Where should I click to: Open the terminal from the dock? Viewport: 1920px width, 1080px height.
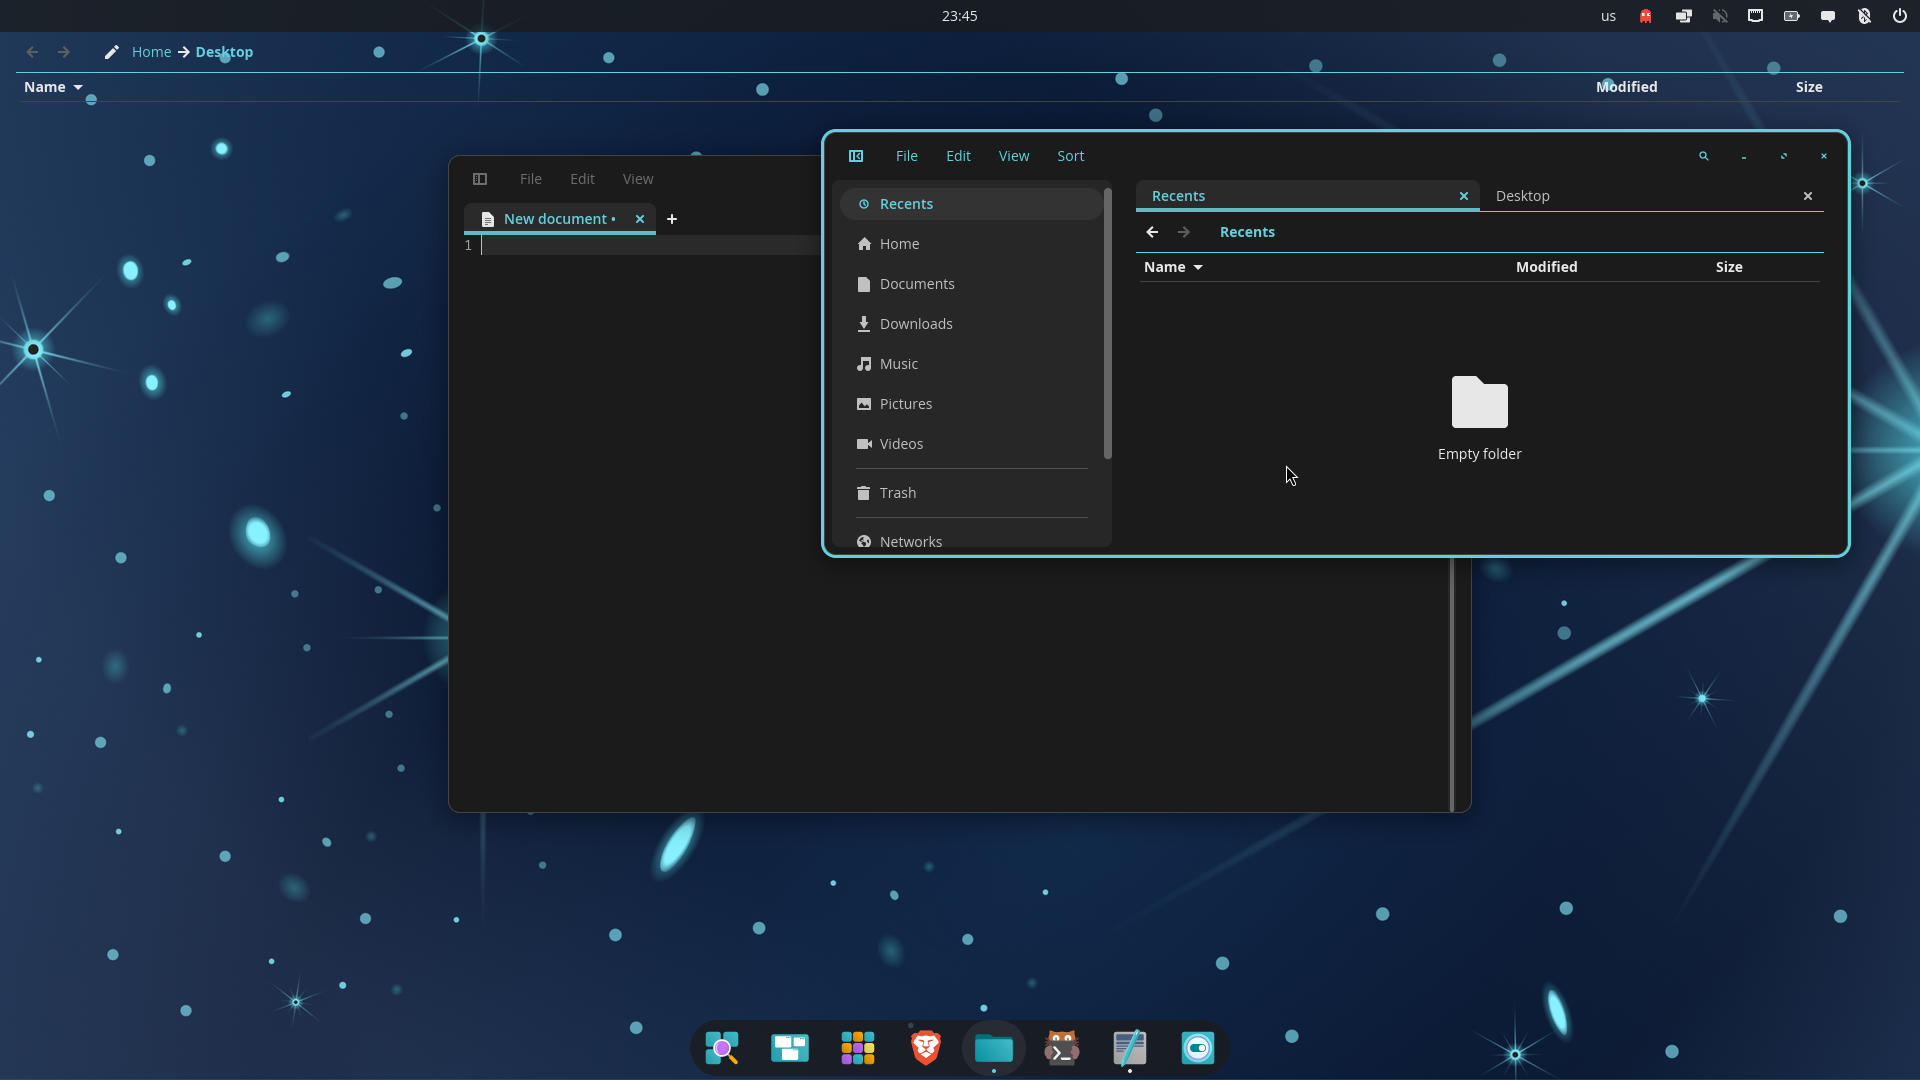pos(1062,1048)
